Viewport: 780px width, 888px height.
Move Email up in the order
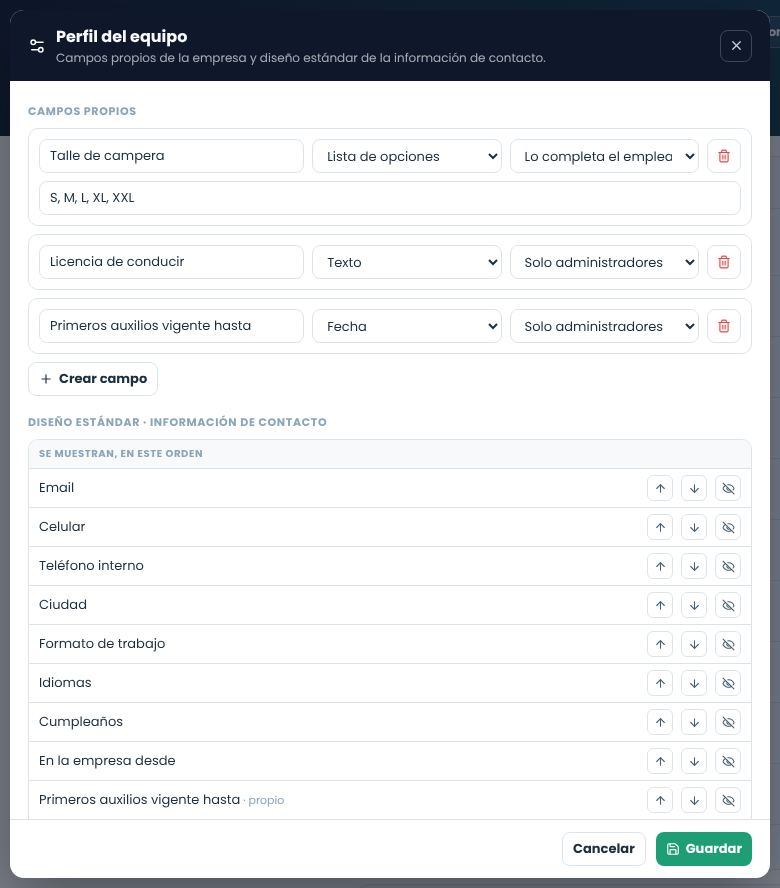coord(660,488)
